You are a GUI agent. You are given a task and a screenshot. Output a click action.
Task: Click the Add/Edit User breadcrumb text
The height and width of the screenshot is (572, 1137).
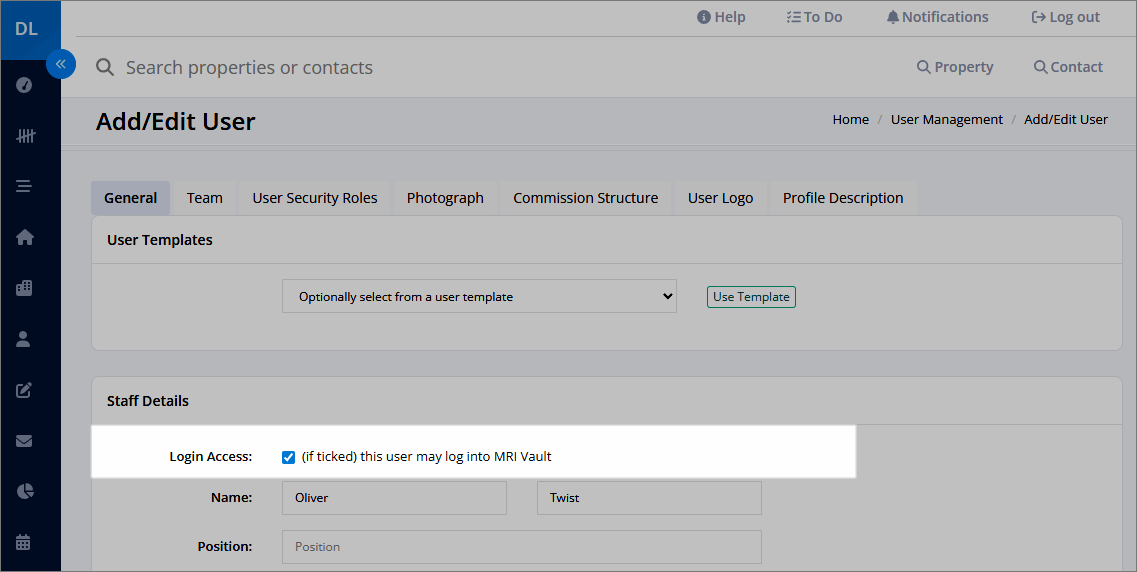click(1065, 120)
